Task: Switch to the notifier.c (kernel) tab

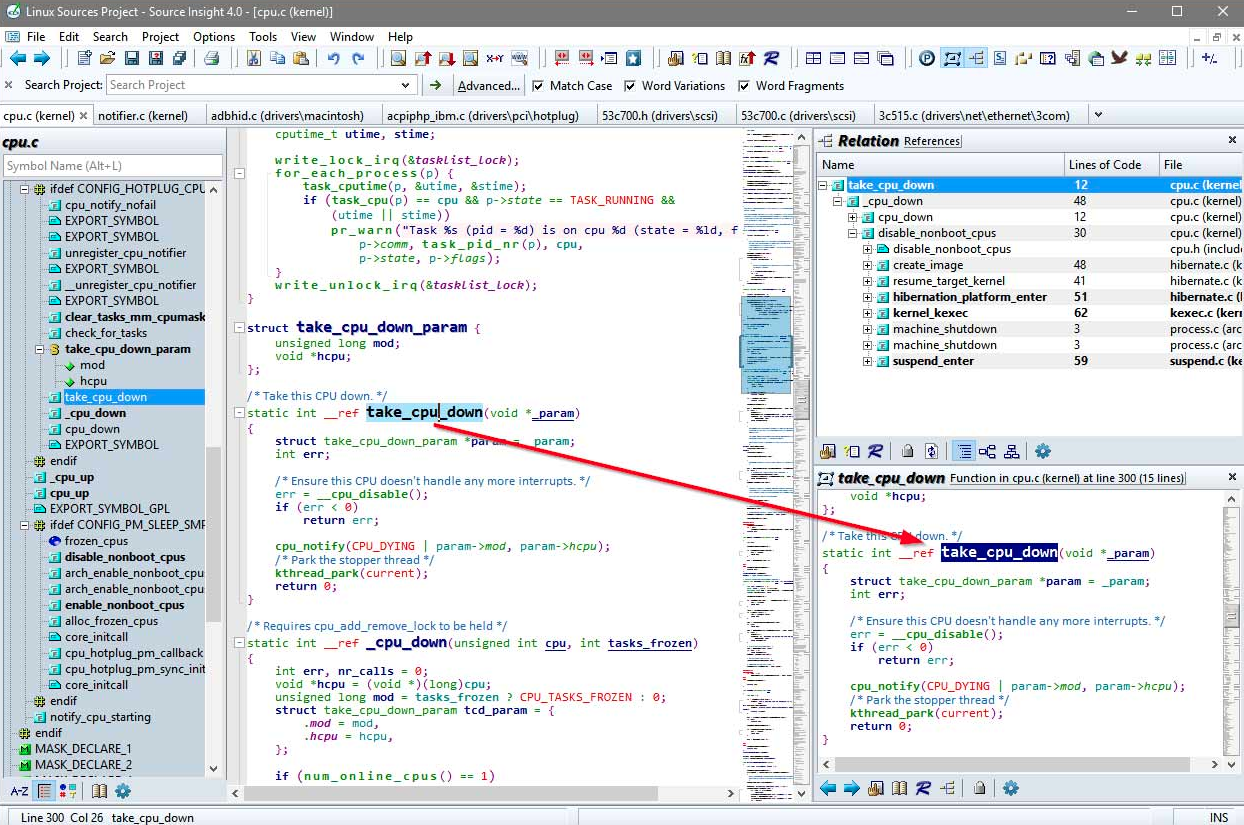Action: click(x=143, y=115)
